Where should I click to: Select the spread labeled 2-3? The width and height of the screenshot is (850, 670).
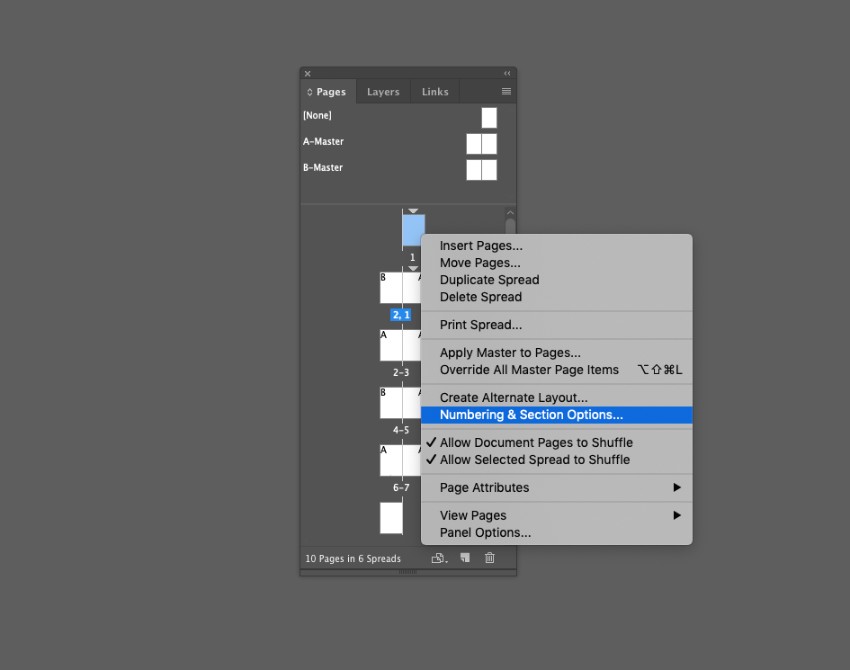pos(400,345)
